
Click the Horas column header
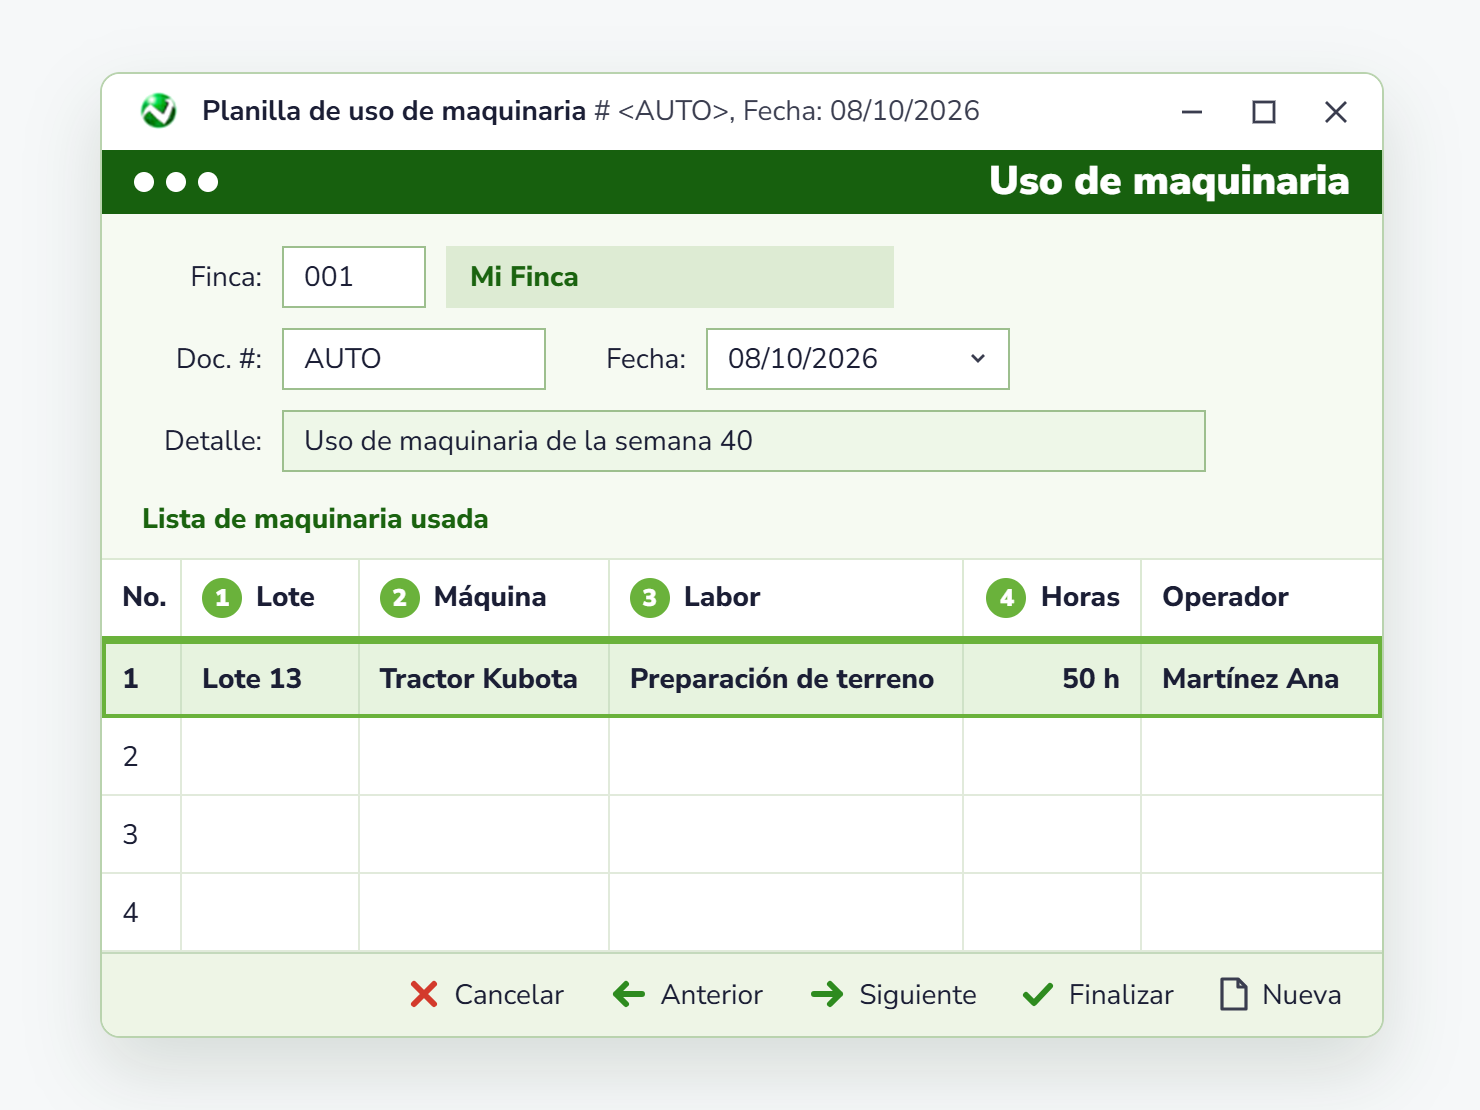click(1052, 598)
